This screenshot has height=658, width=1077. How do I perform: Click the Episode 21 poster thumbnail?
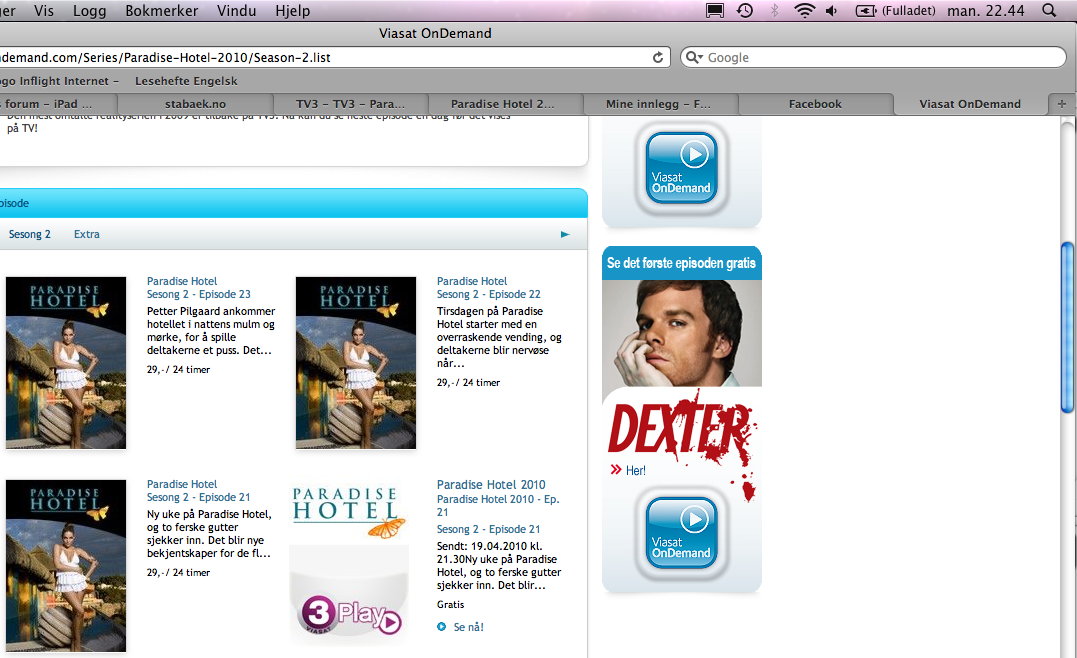pyautogui.click(x=66, y=565)
